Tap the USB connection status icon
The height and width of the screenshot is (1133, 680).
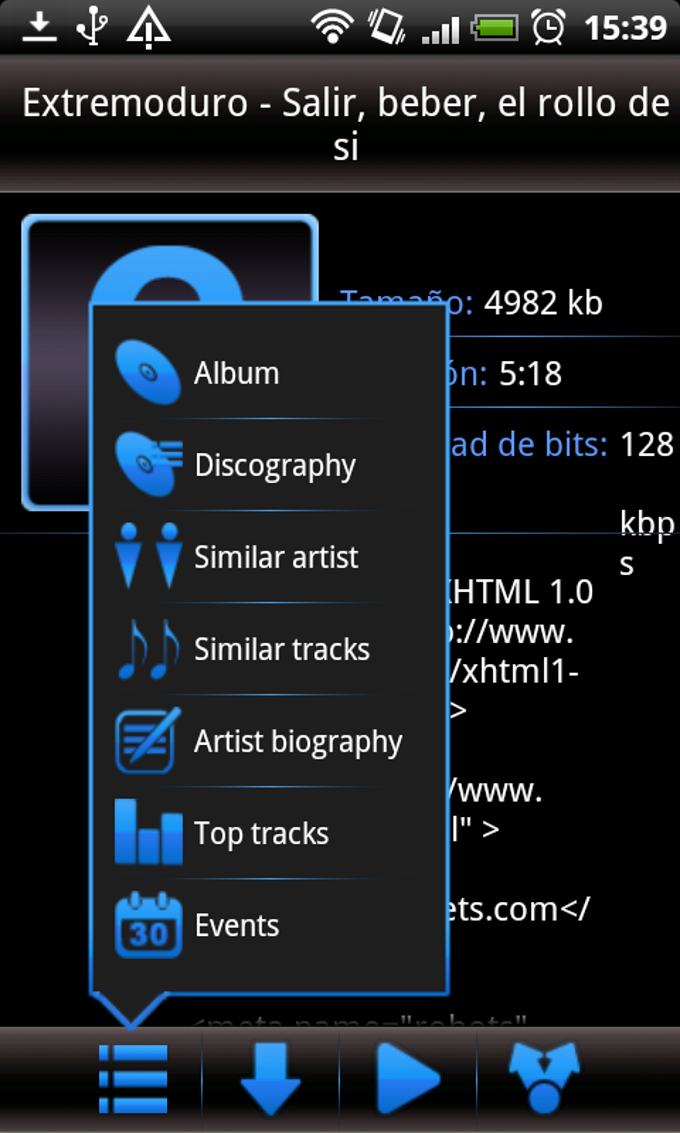[x=92, y=27]
